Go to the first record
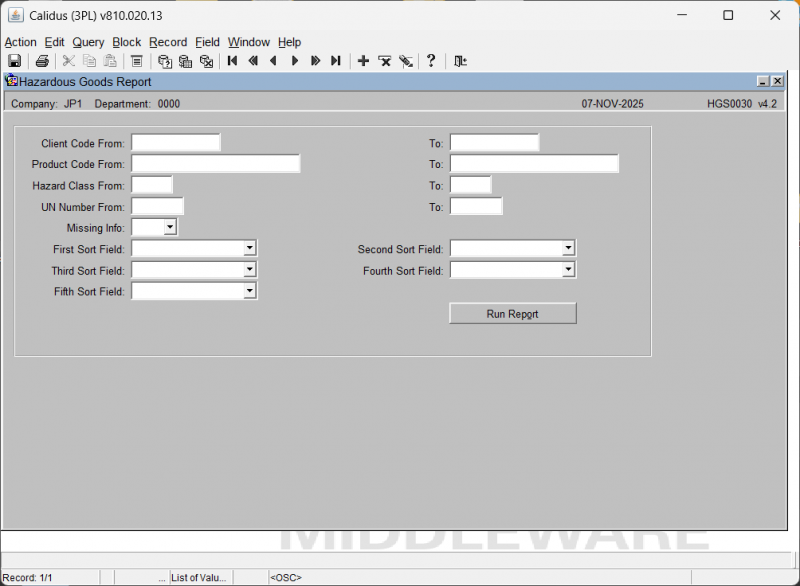The height and width of the screenshot is (586, 800). click(x=232, y=61)
